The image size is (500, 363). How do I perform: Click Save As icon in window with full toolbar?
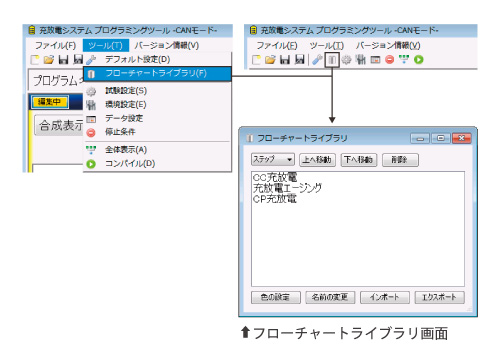tap(299, 60)
